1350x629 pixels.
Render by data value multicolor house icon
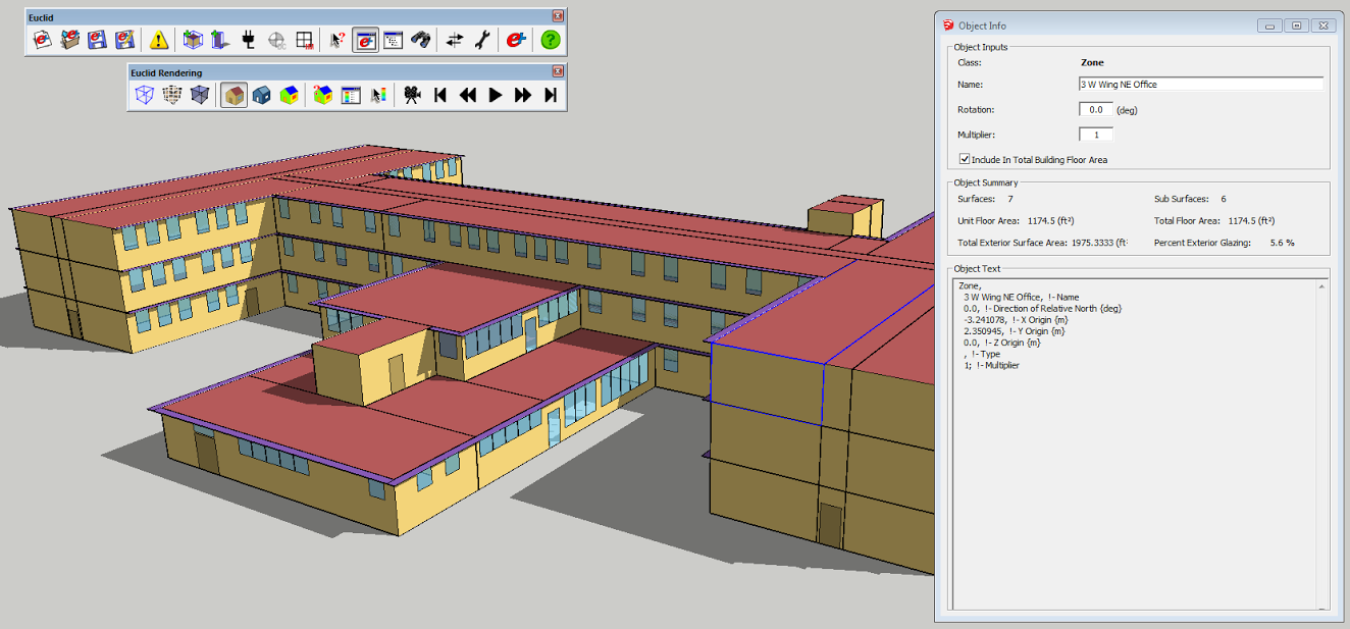pyautogui.click(x=289, y=95)
